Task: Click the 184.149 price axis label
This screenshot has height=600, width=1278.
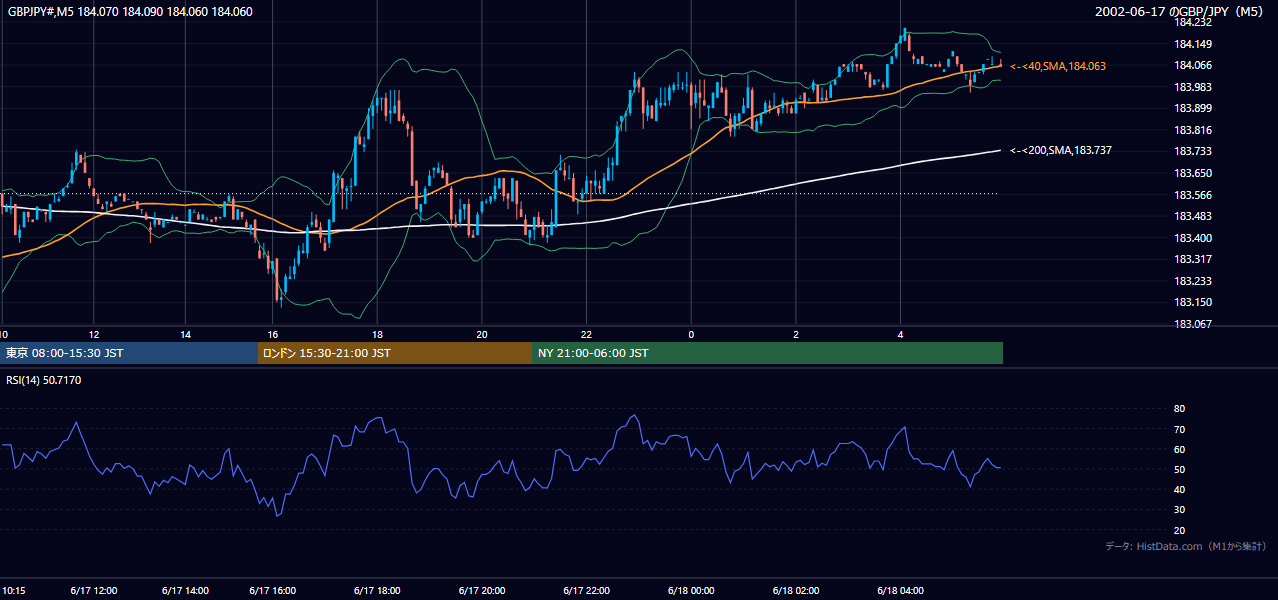Action: 1193,44
